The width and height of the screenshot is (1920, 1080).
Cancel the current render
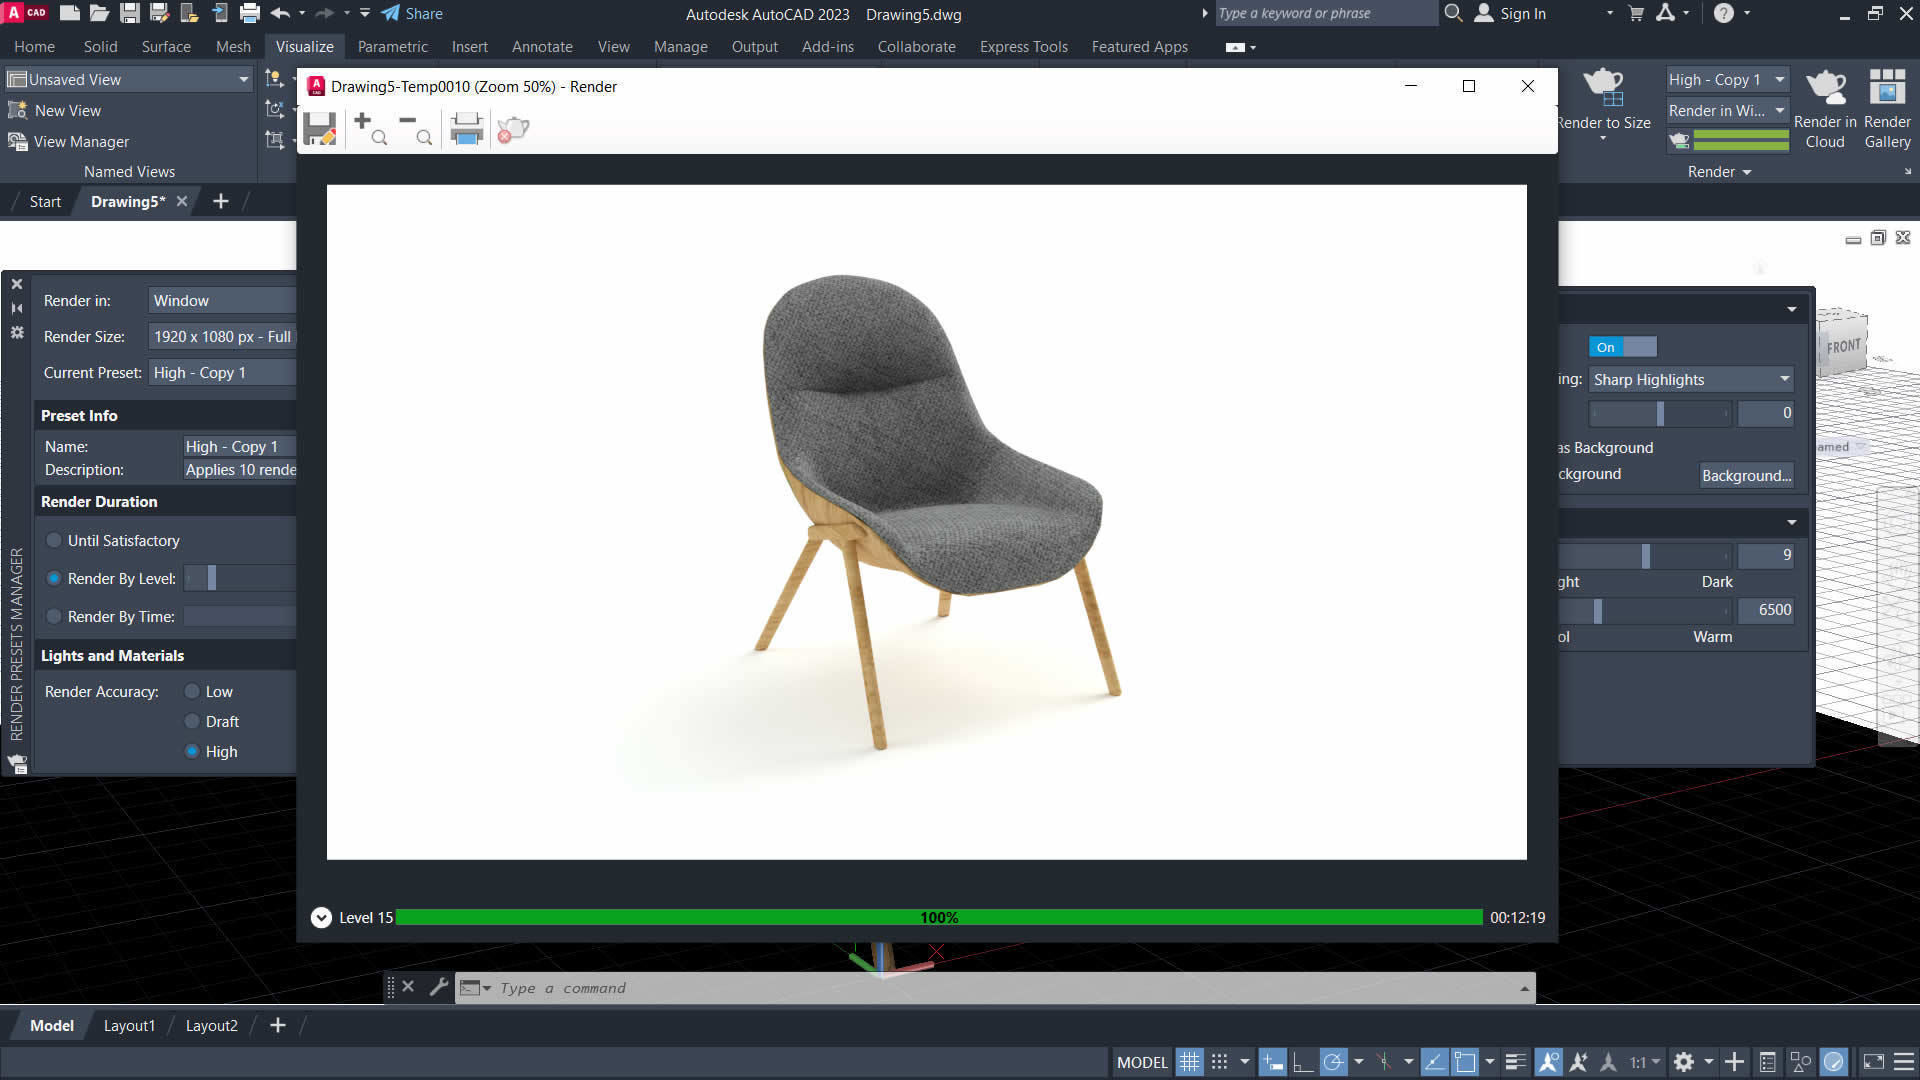point(513,128)
